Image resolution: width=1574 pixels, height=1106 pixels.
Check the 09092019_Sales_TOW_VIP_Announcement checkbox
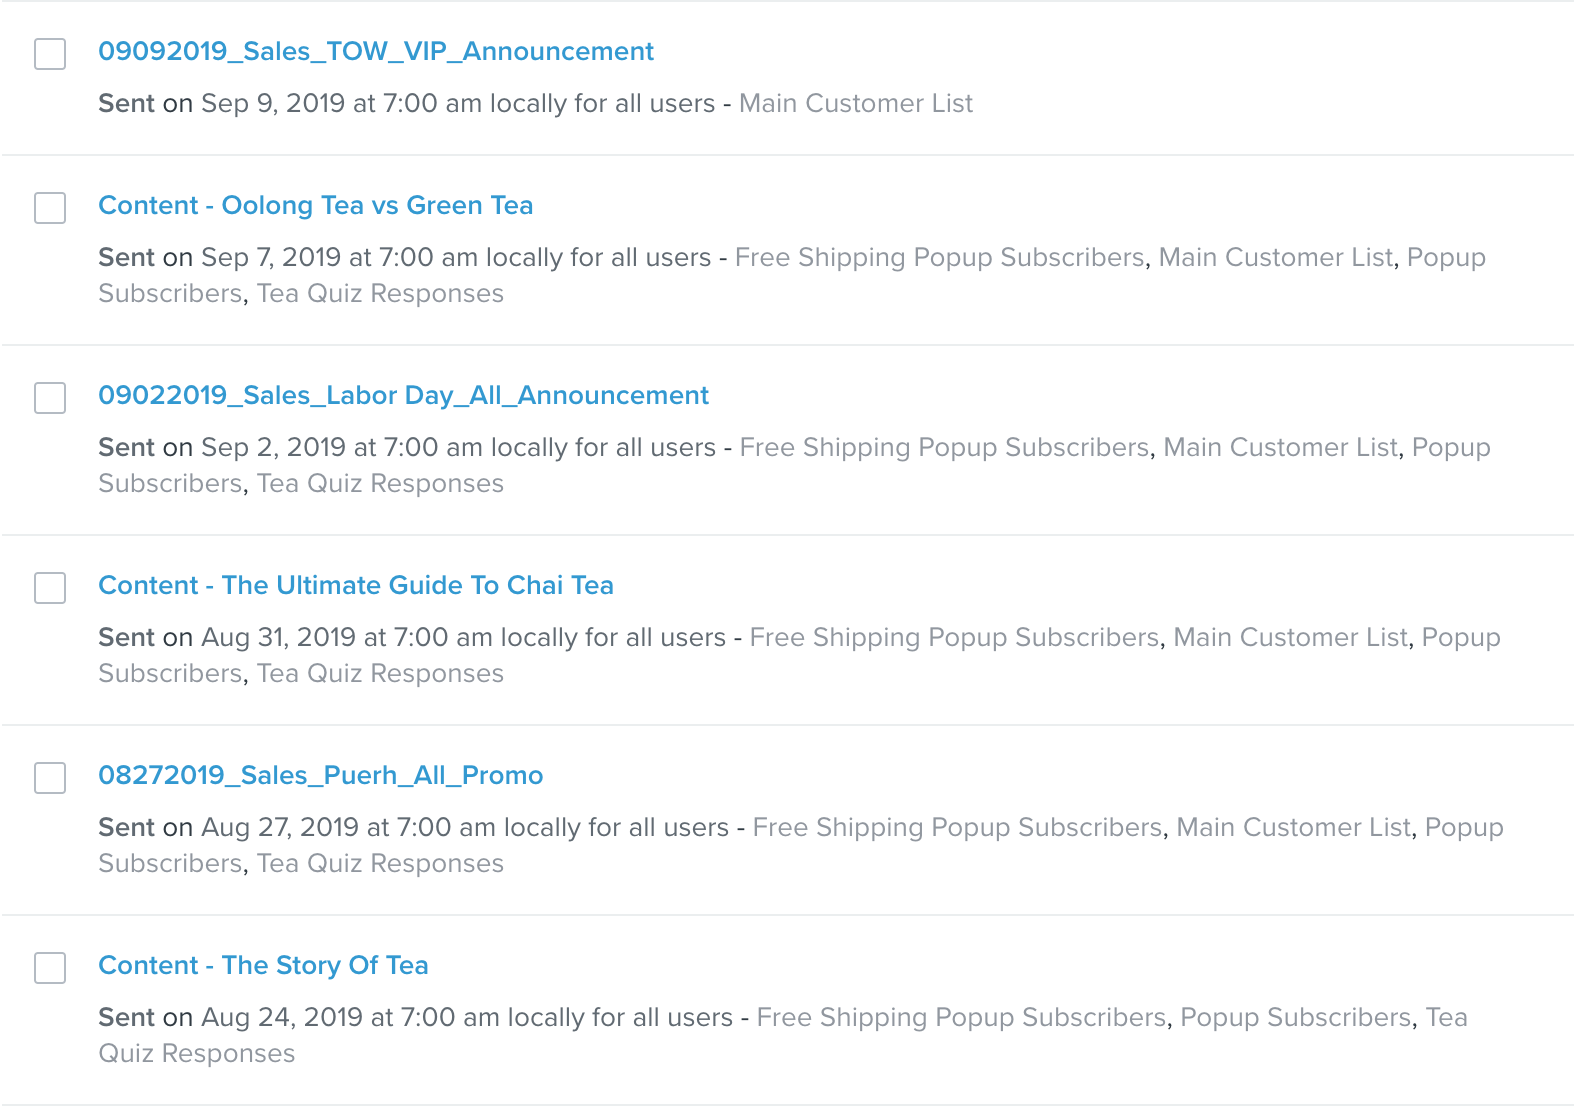pos(50,54)
